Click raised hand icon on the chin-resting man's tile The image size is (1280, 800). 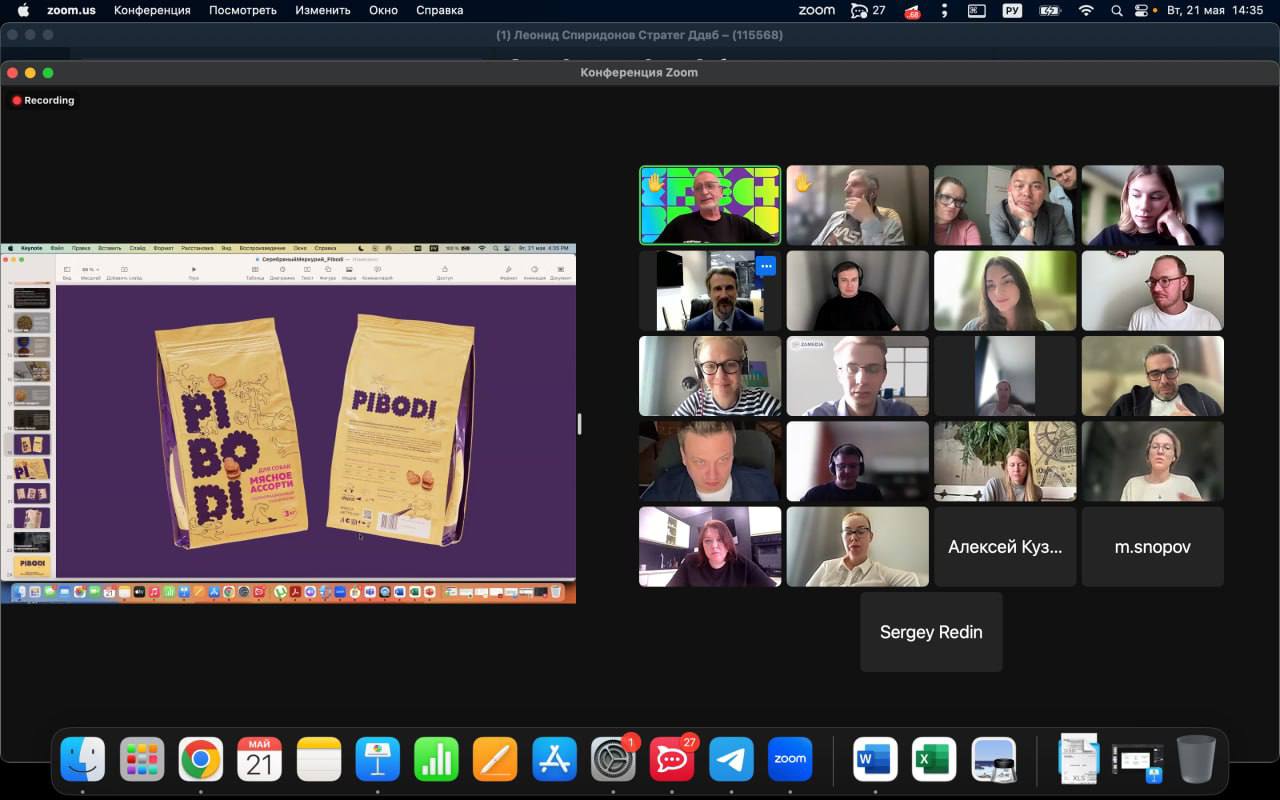click(803, 183)
